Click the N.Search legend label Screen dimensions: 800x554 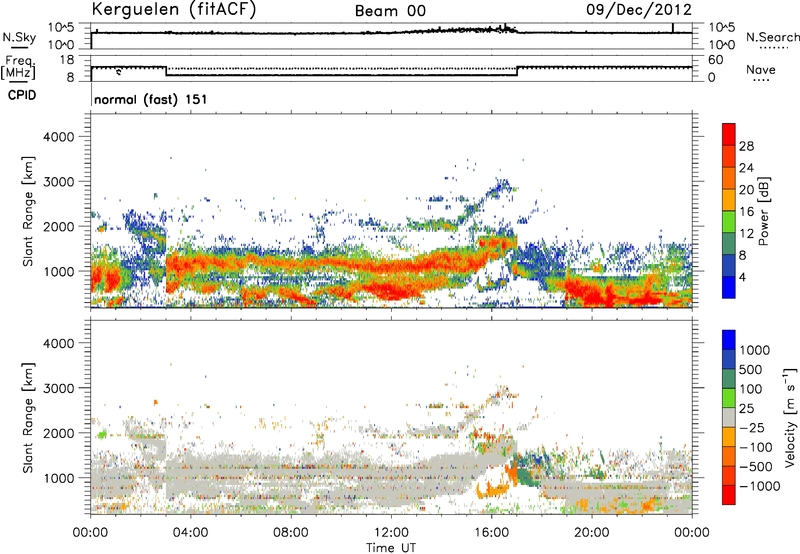coord(773,37)
